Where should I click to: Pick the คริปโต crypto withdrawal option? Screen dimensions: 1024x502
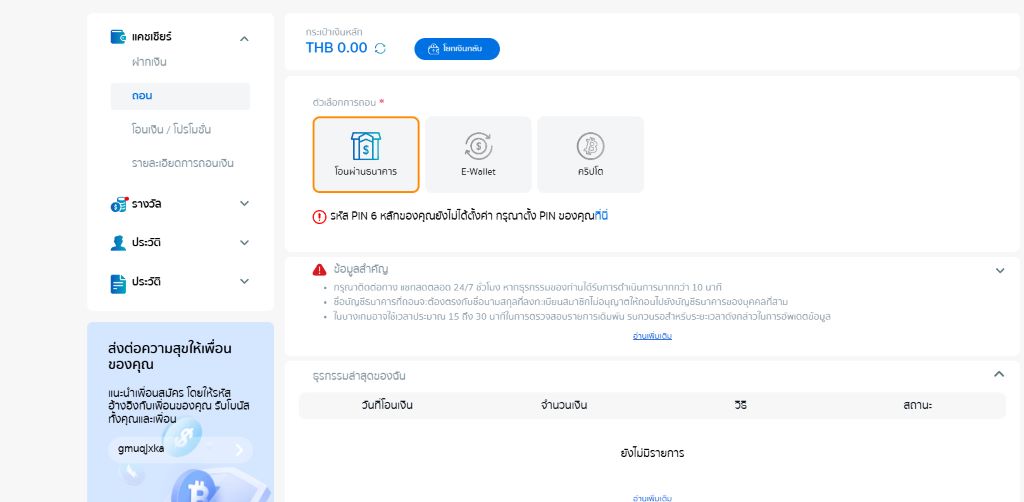pos(590,154)
